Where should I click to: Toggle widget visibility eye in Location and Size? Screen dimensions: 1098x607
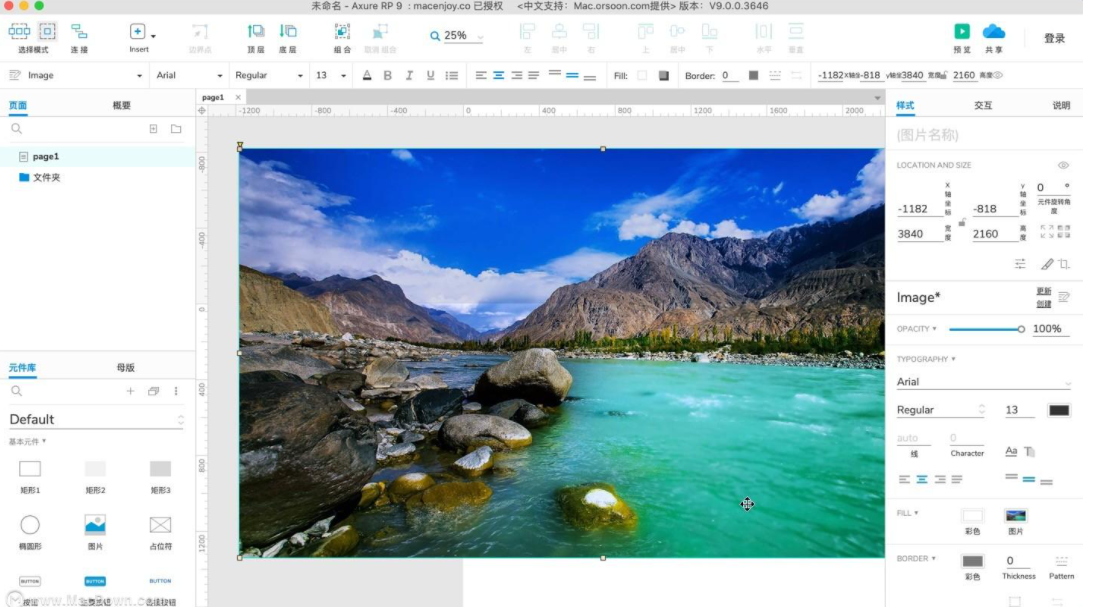(x=1063, y=165)
